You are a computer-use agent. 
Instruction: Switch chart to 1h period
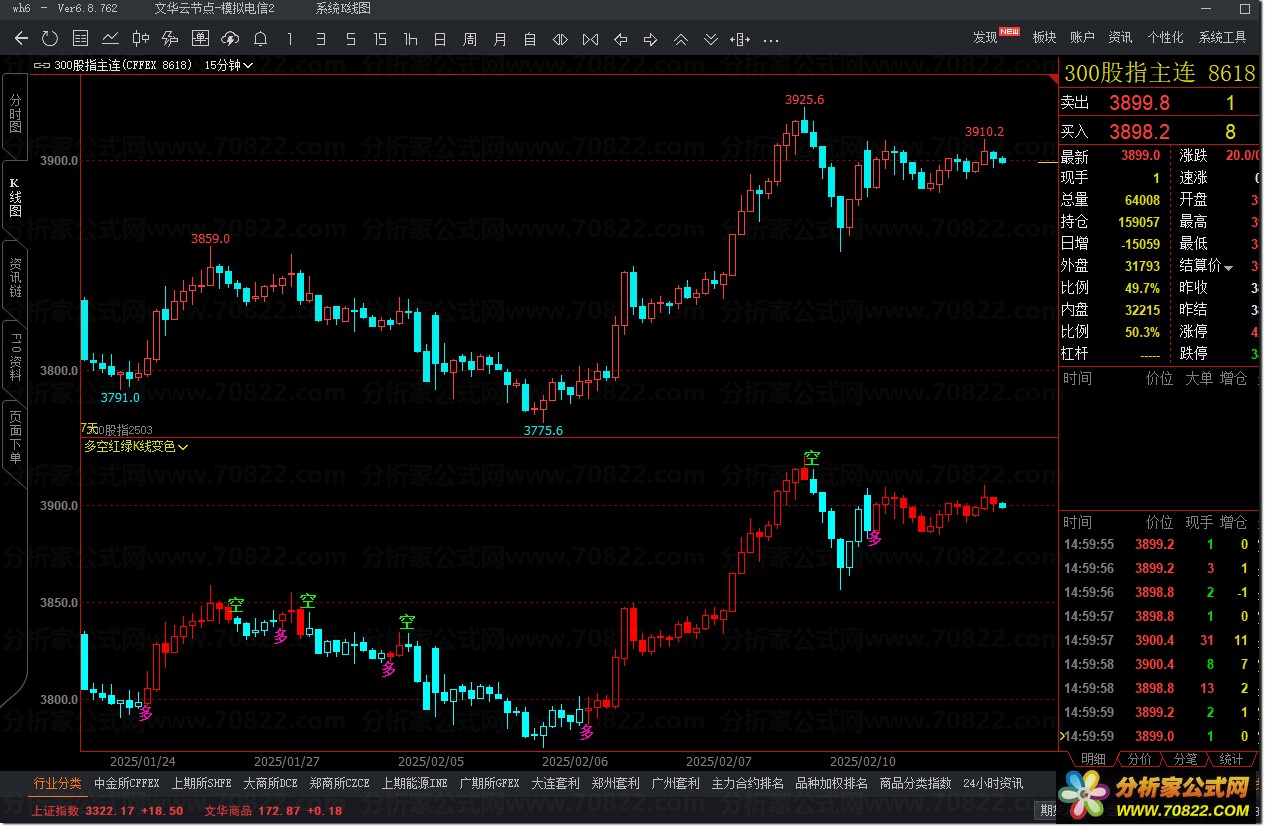[410, 39]
